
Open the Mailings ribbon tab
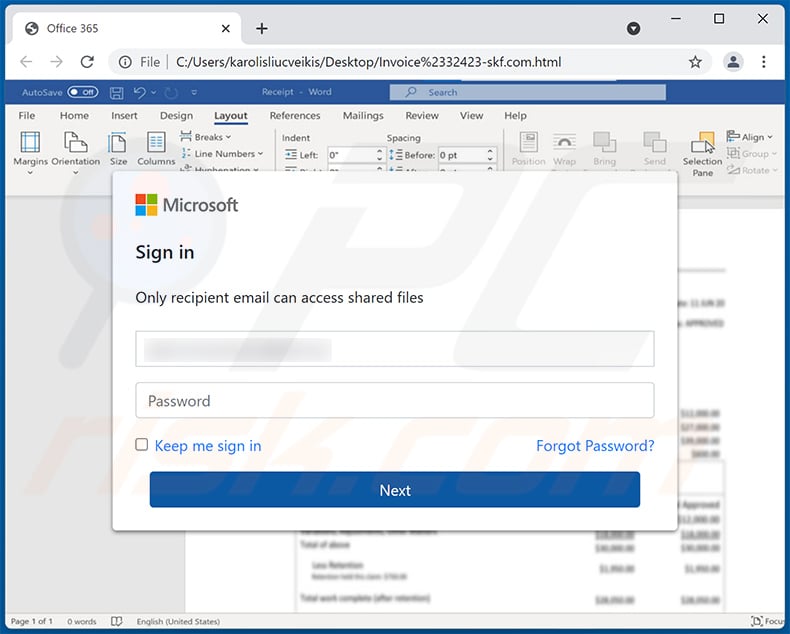(x=363, y=116)
